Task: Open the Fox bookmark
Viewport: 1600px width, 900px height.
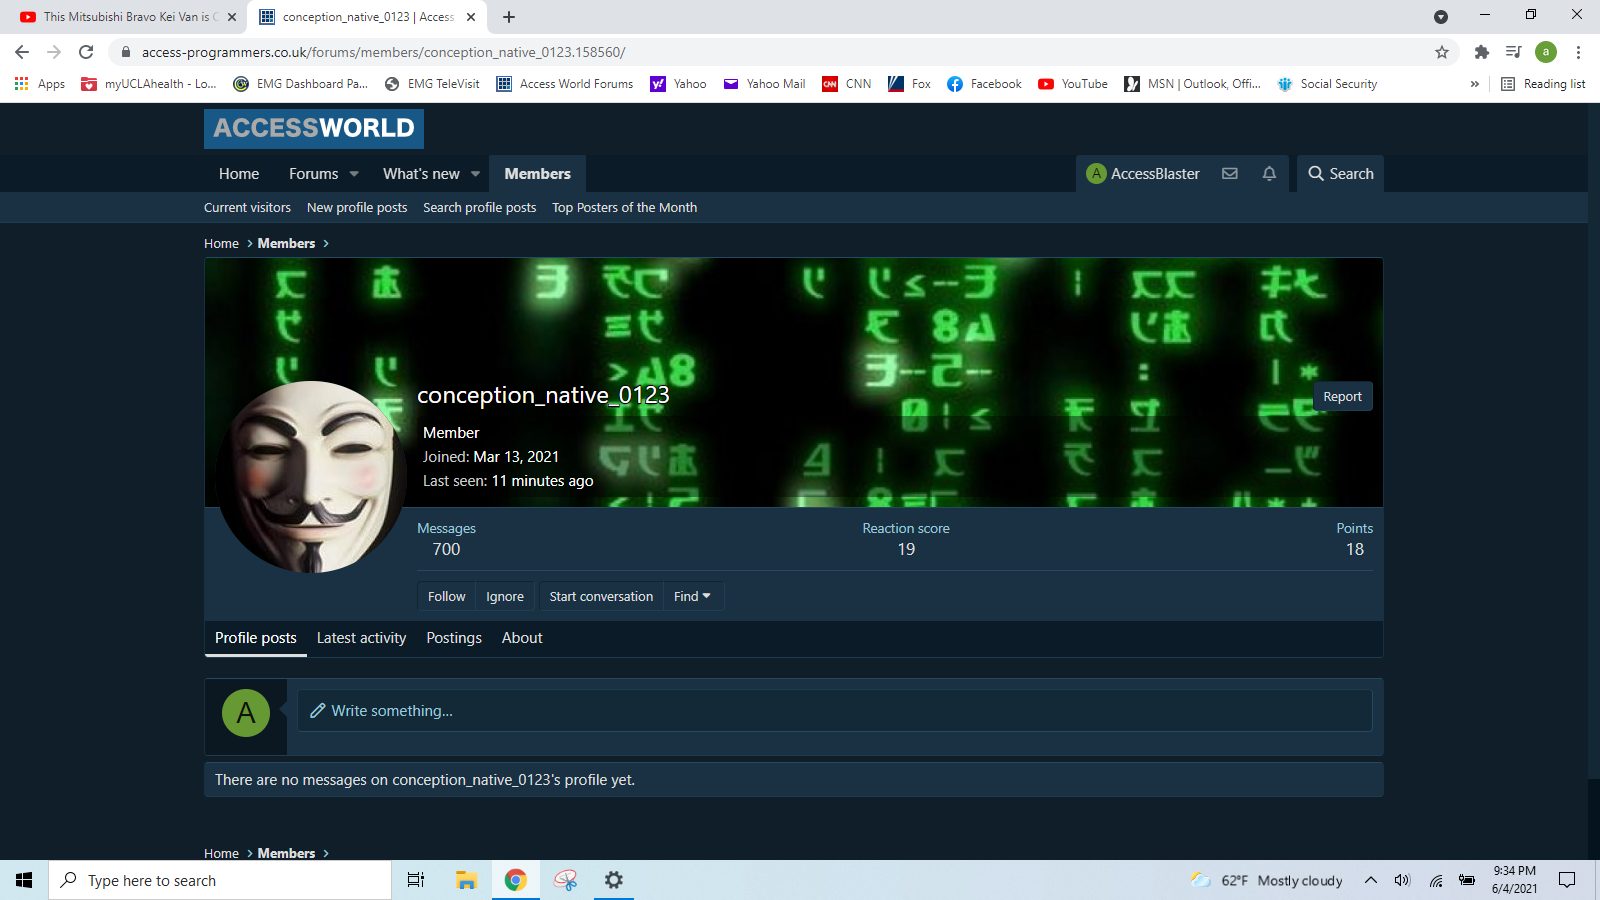Action: [909, 84]
